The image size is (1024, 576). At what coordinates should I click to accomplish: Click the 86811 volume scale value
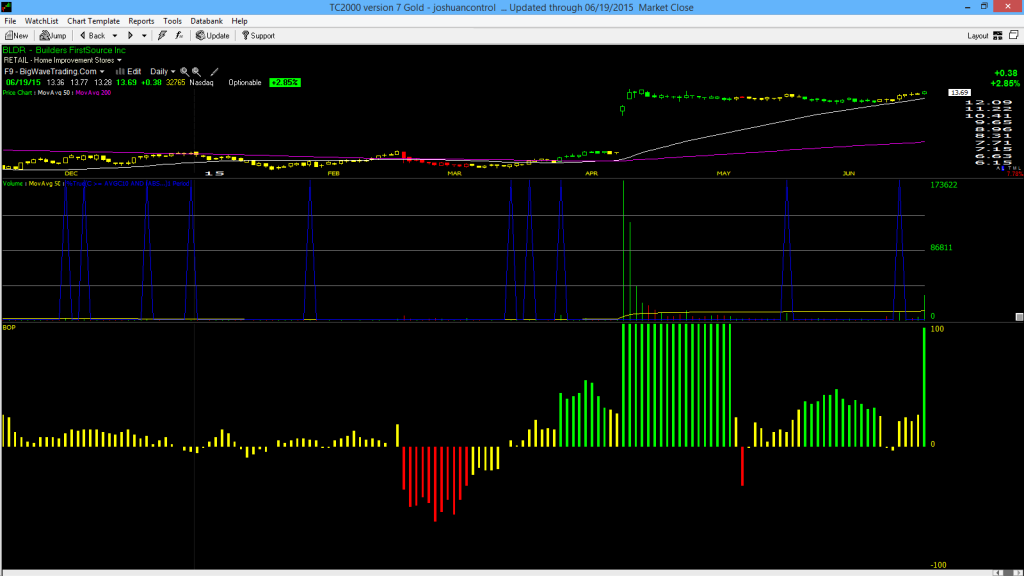(x=941, y=248)
